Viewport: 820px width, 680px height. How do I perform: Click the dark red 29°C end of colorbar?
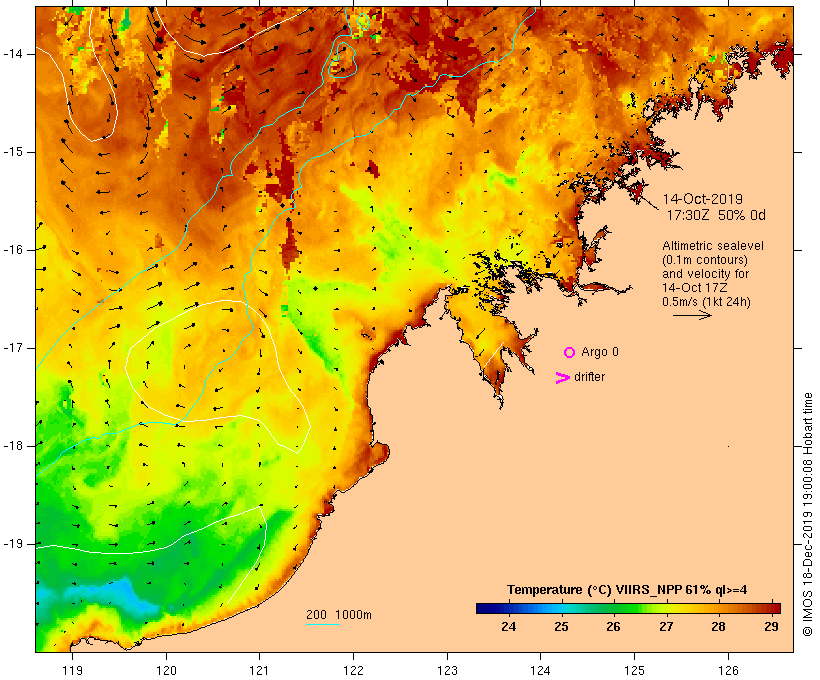coord(773,608)
